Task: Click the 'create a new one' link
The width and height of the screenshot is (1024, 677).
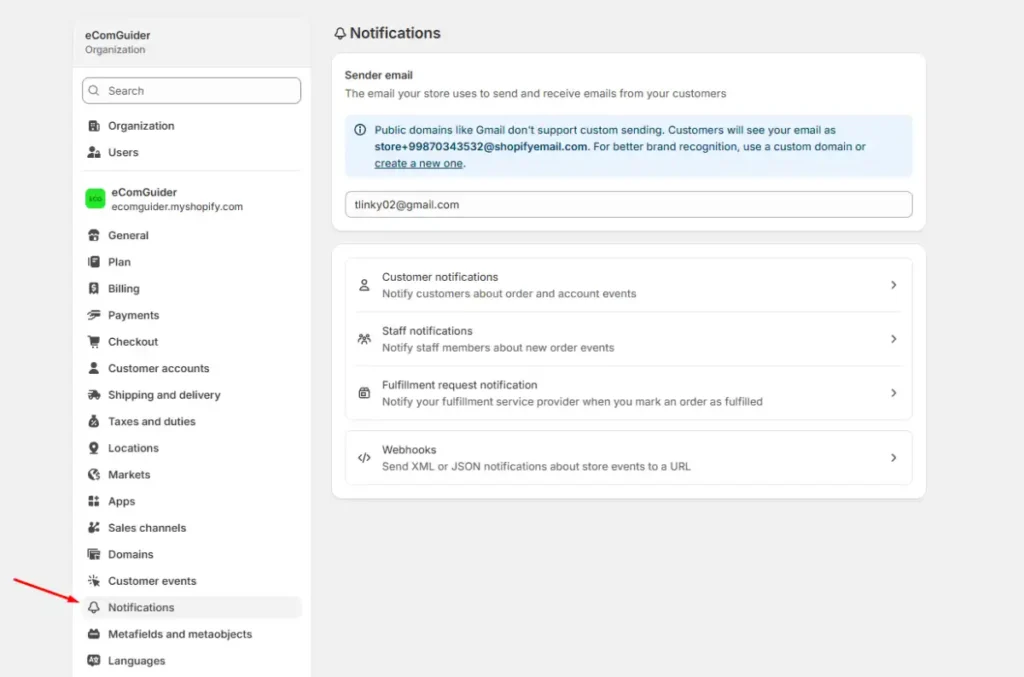Action: 418,163
